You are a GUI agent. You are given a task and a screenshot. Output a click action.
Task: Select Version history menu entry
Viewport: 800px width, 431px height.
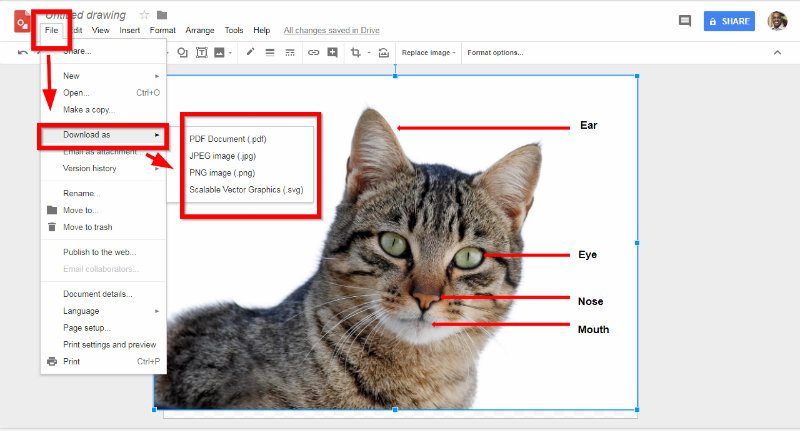coord(104,168)
